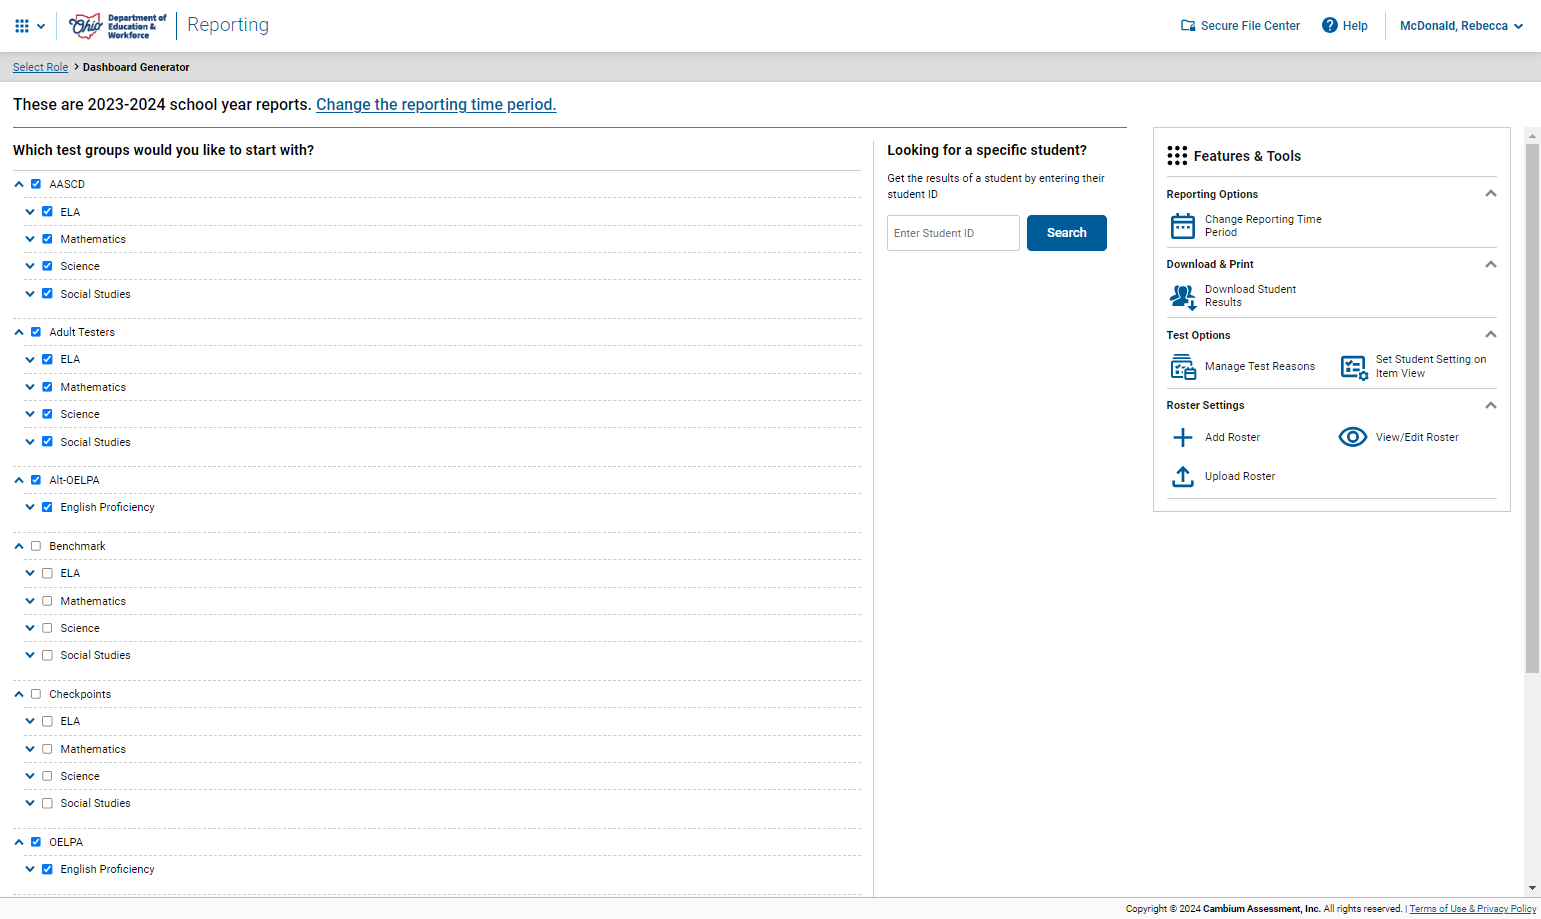This screenshot has width=1541, height=919.
Task: Uncheck Adult Testers Science checkbox
Action: pyautogui.click(x=47, y=414)
